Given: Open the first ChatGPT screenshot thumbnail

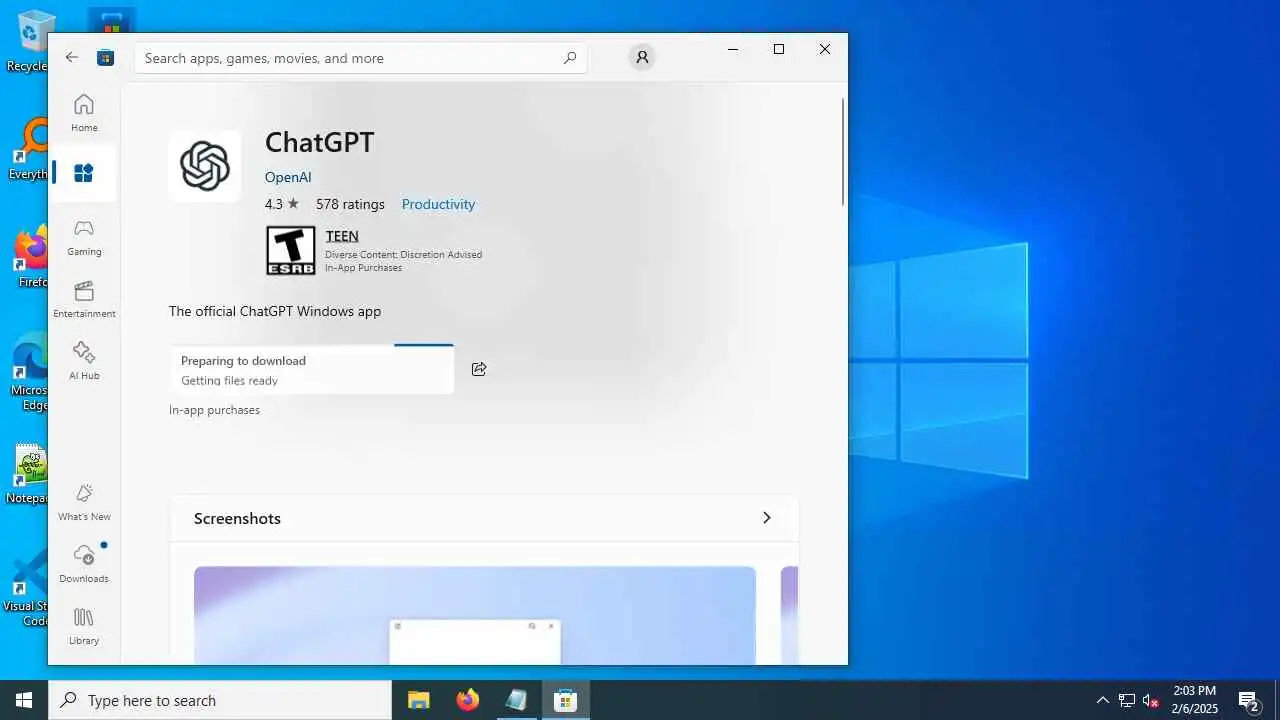Looking at the screenshot, I should coord(475,615).
